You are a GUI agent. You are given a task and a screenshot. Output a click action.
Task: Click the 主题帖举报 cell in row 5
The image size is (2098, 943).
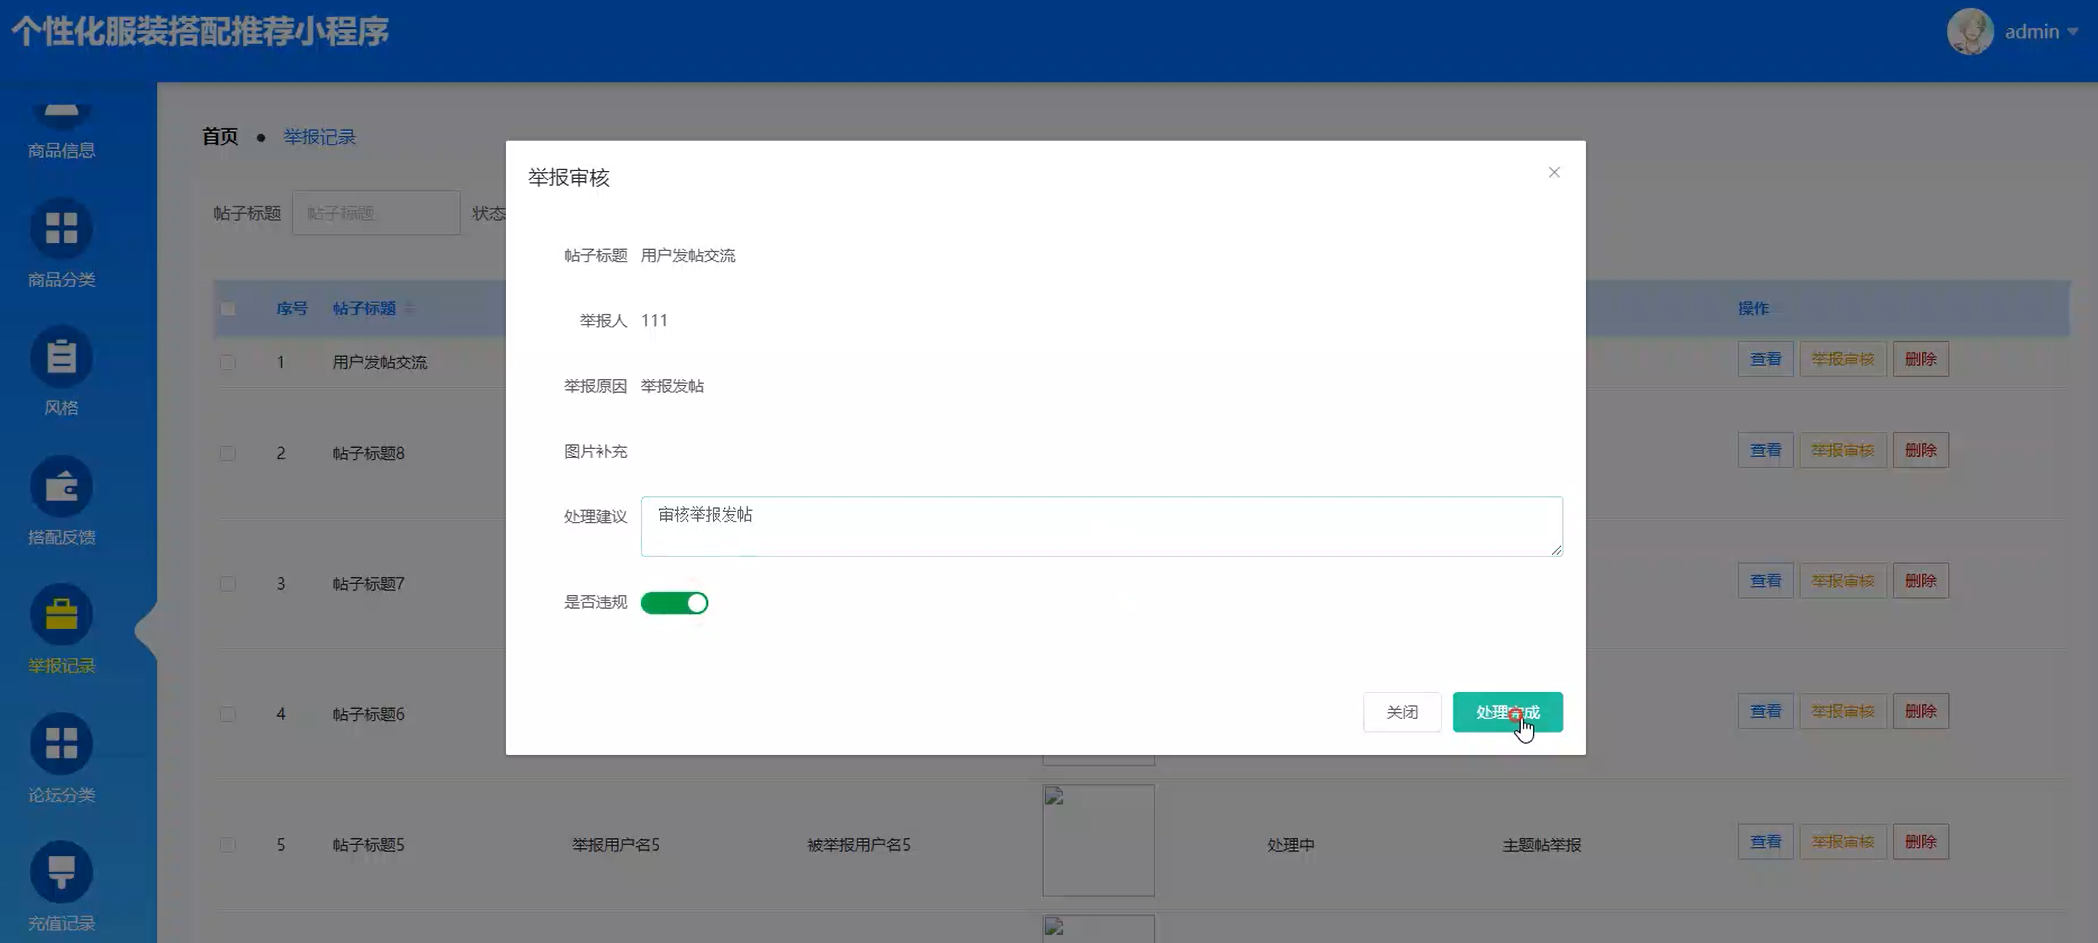coord(1541,845)
